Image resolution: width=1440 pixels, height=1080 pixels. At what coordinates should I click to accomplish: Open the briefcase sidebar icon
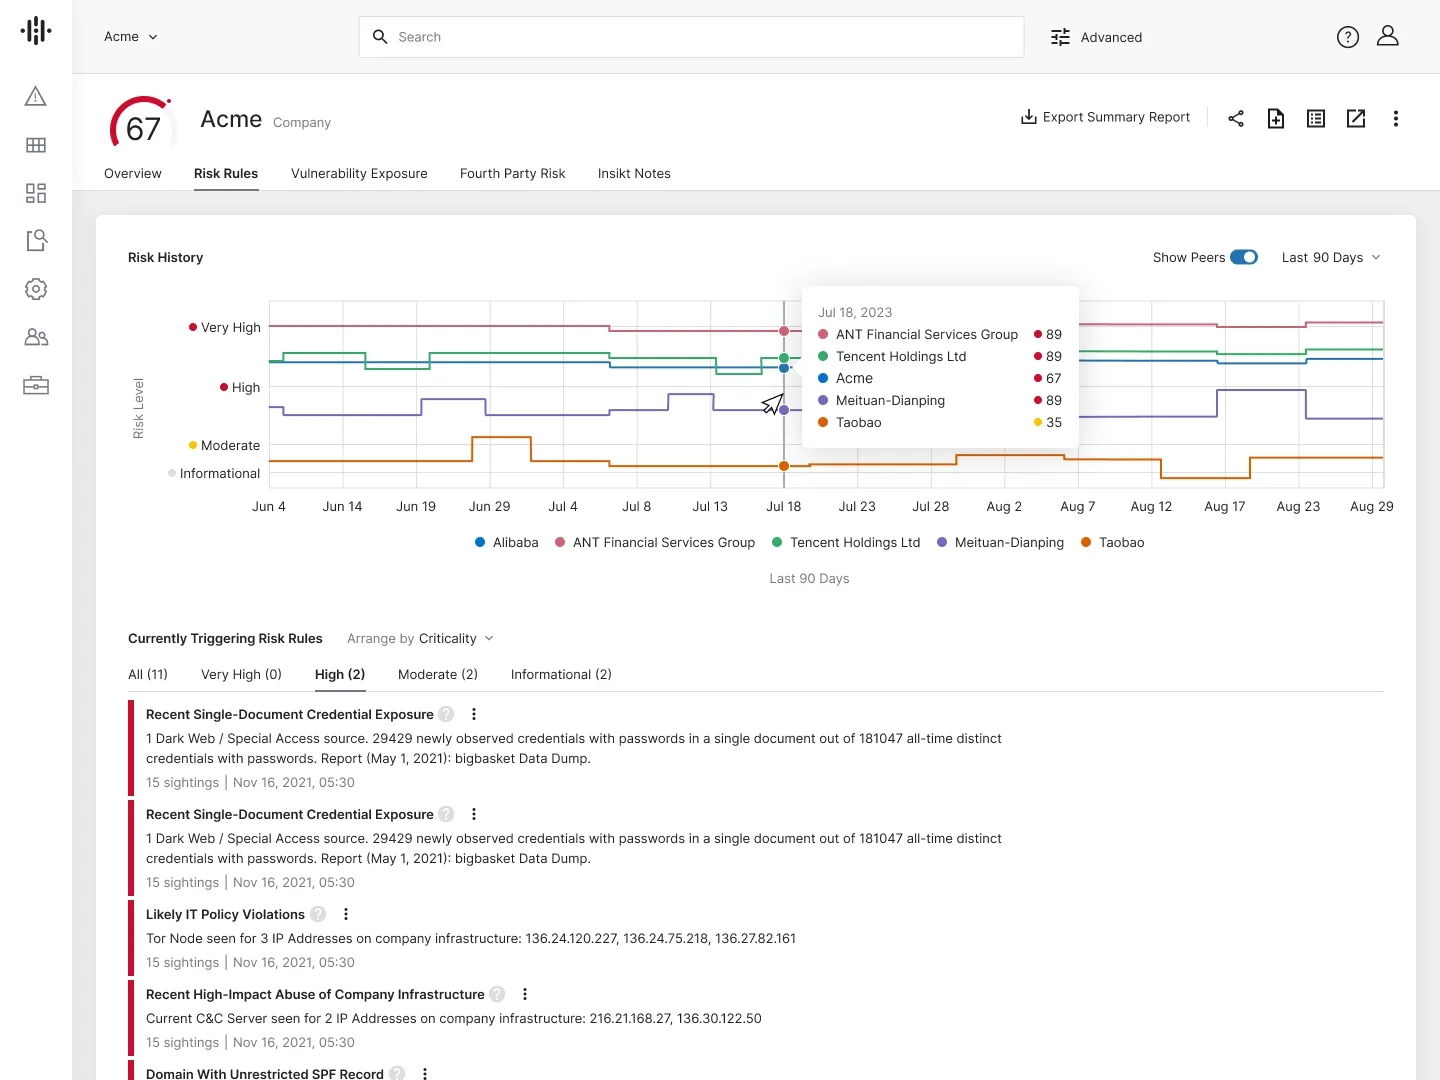[x=36, y=385]
